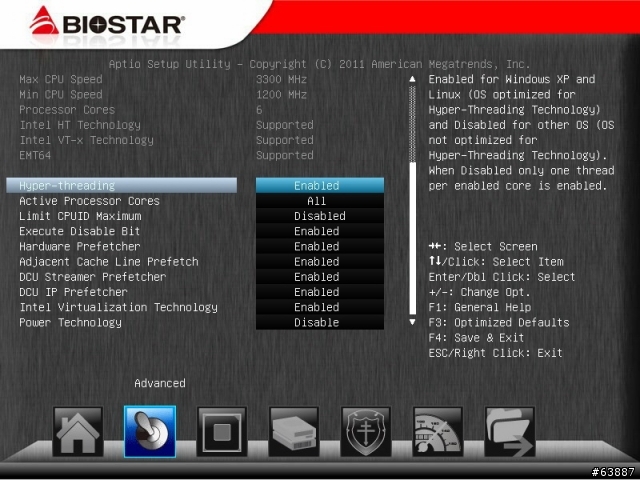This screenshot has width=640, height=480.
Task: Click Intel VT-x Technology info row
Action: (x=167, y=140)
